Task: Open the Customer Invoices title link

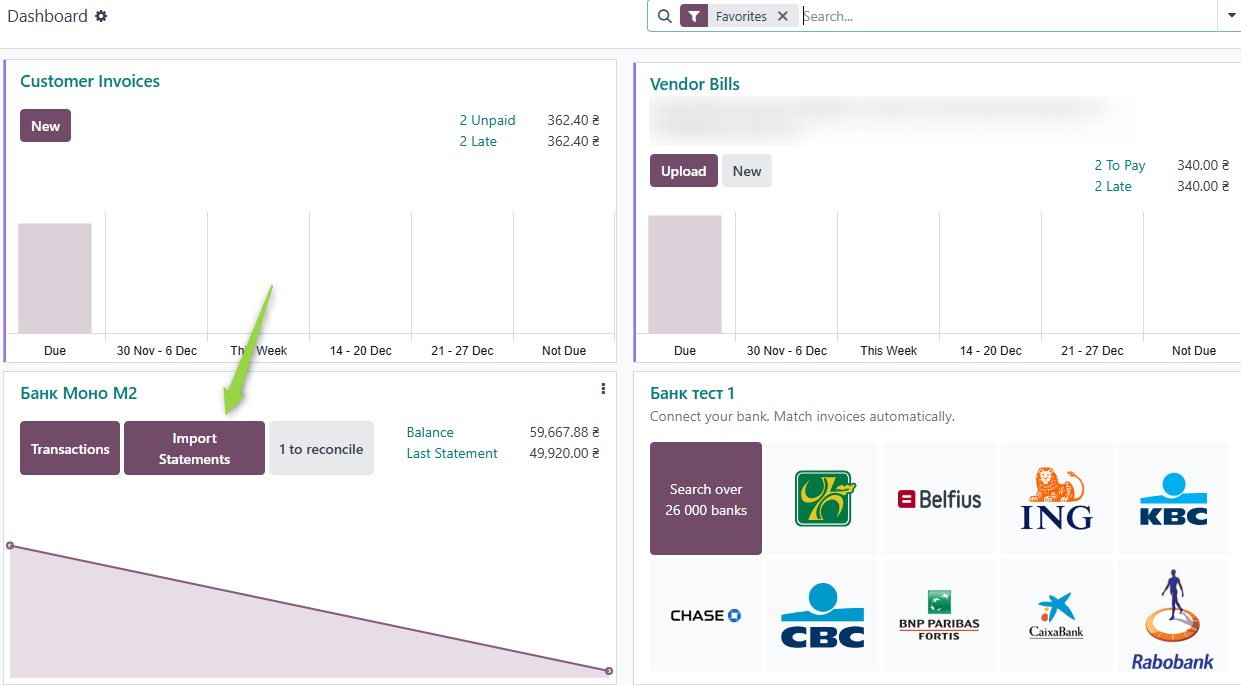Action: tap(90, 81)
